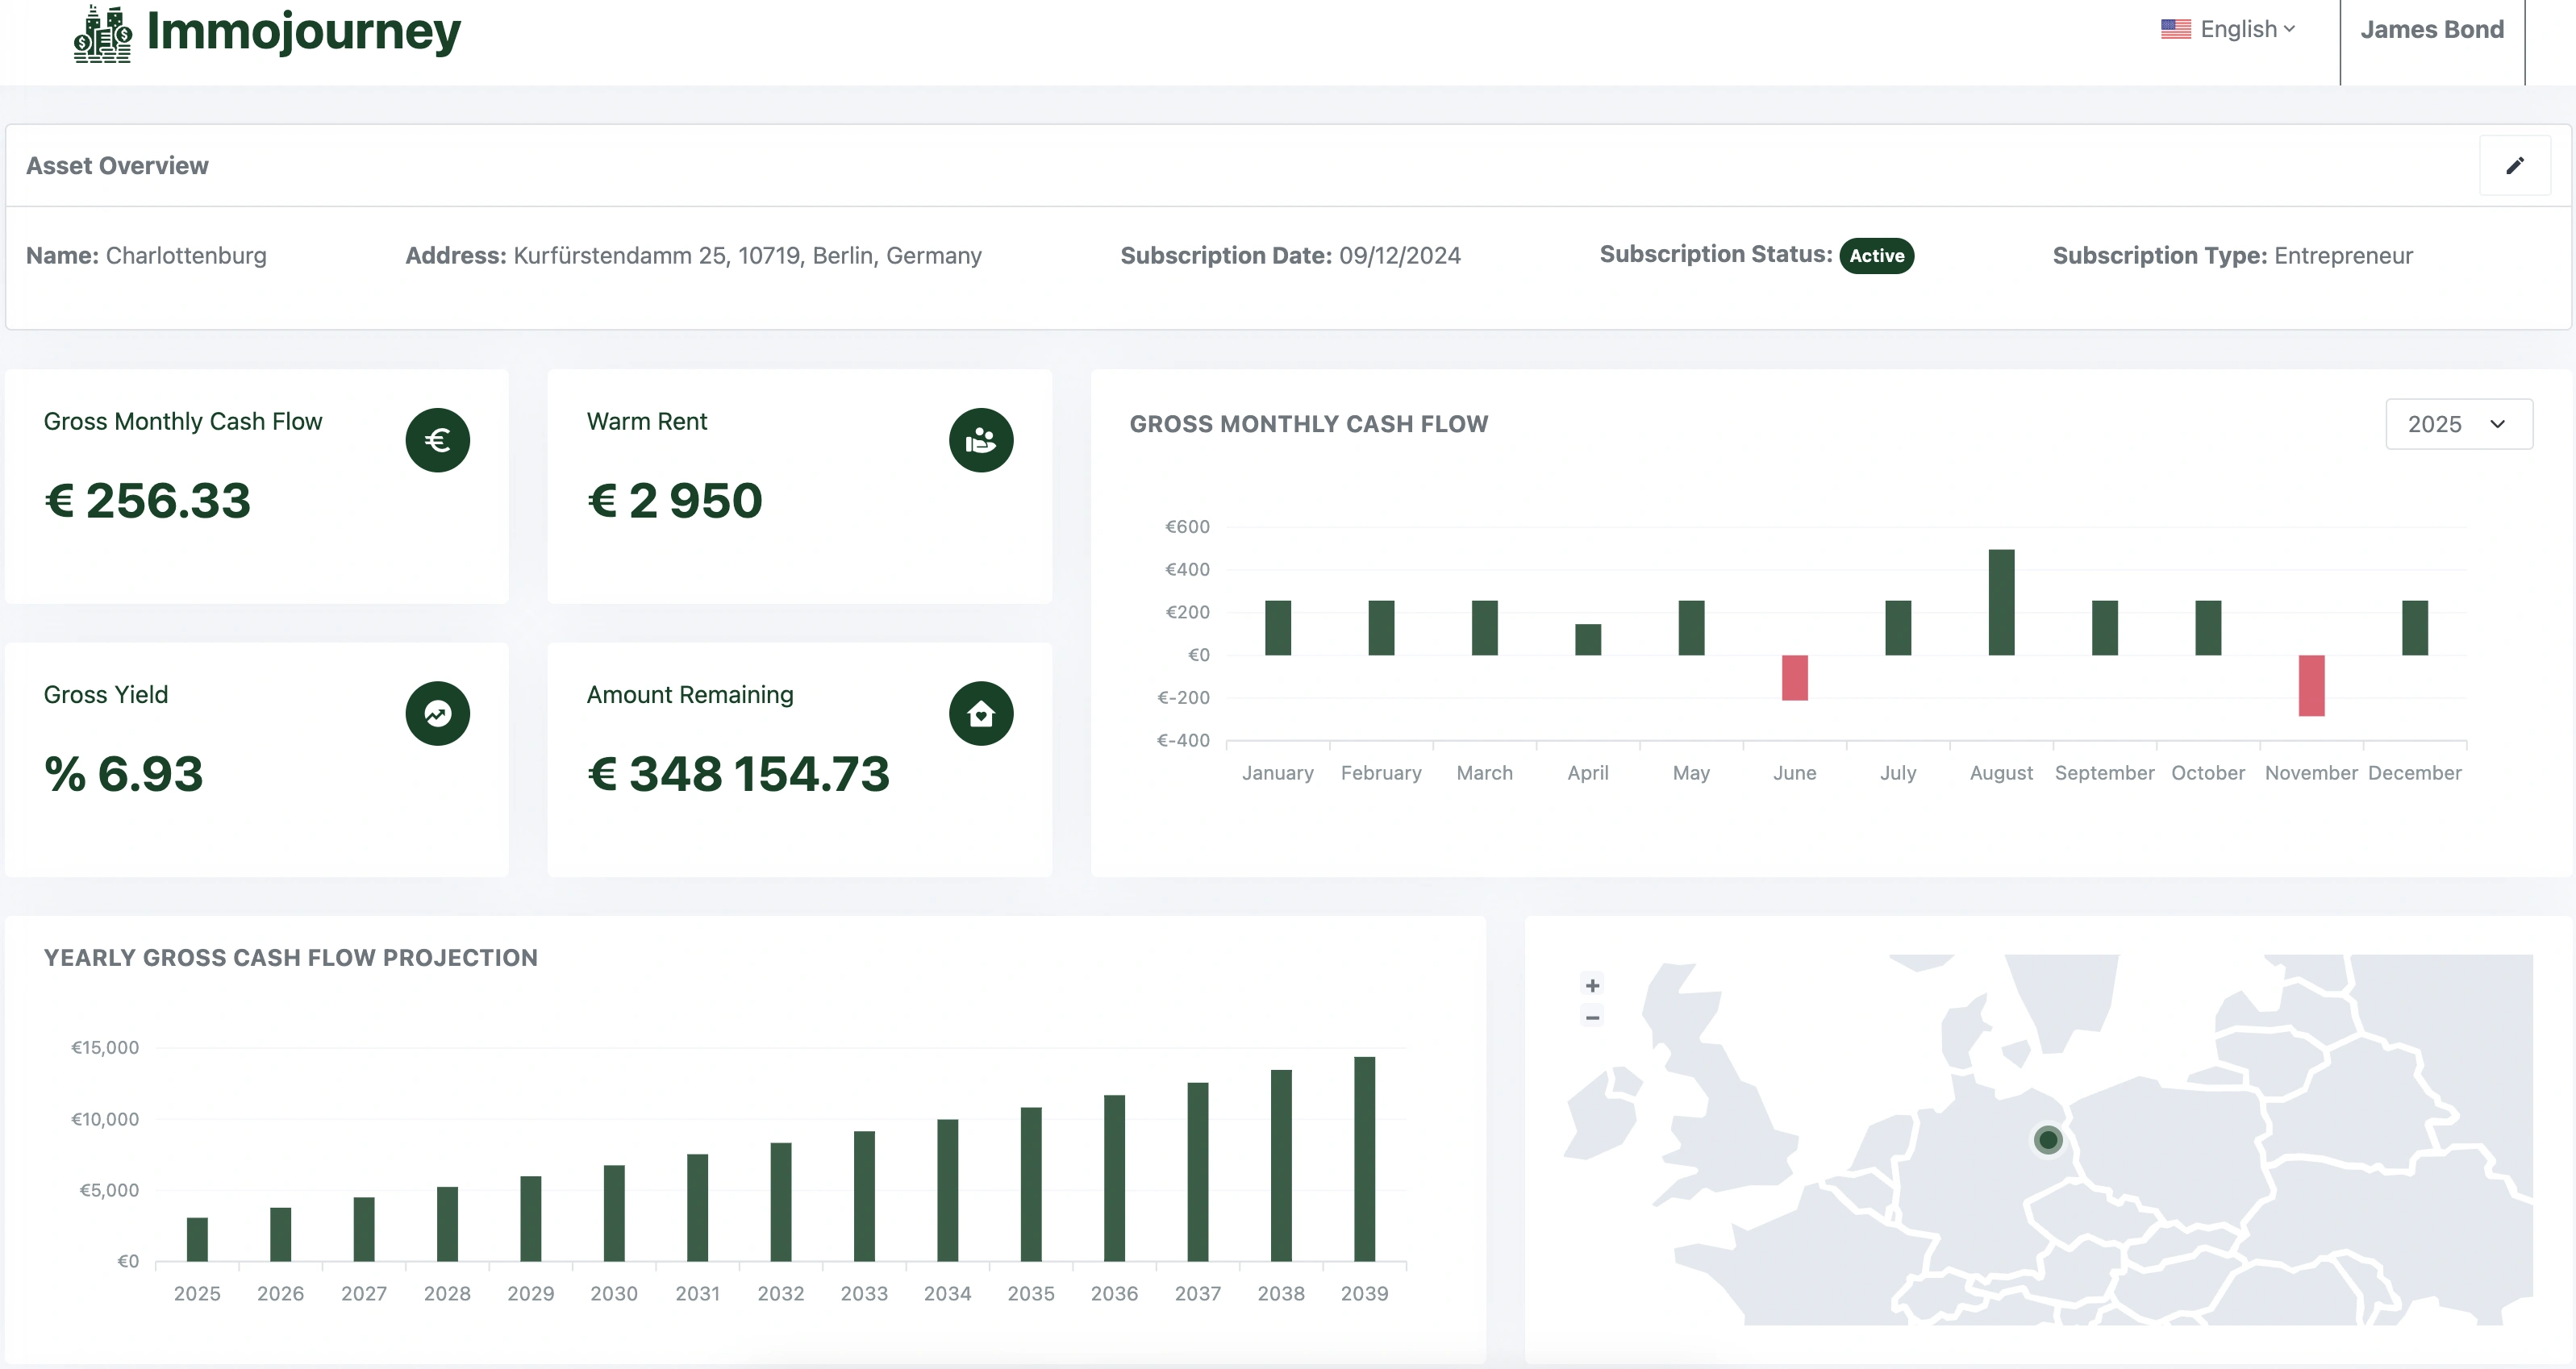Click the US flag icon
Image resolution: width=2576 pixels, height=1369 pixels.
2175,30
